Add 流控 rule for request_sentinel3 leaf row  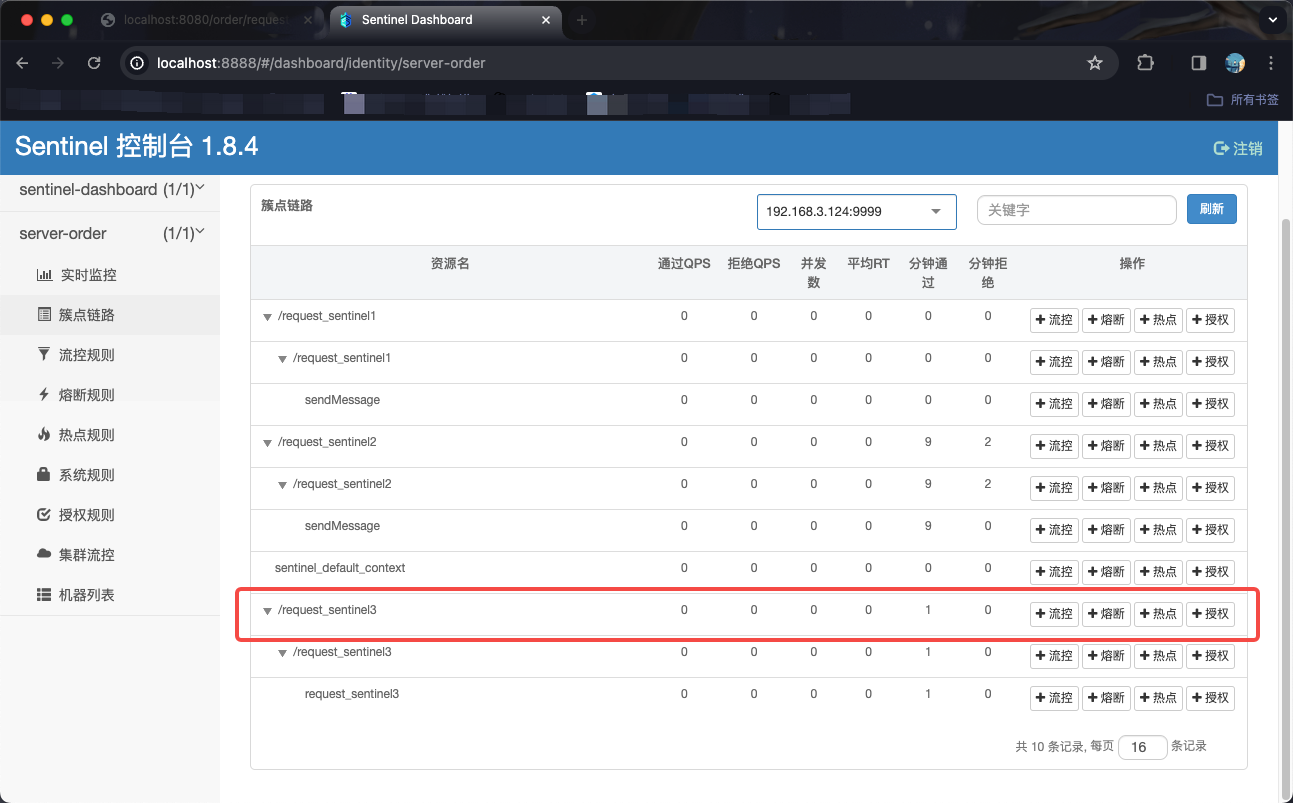1054,698
